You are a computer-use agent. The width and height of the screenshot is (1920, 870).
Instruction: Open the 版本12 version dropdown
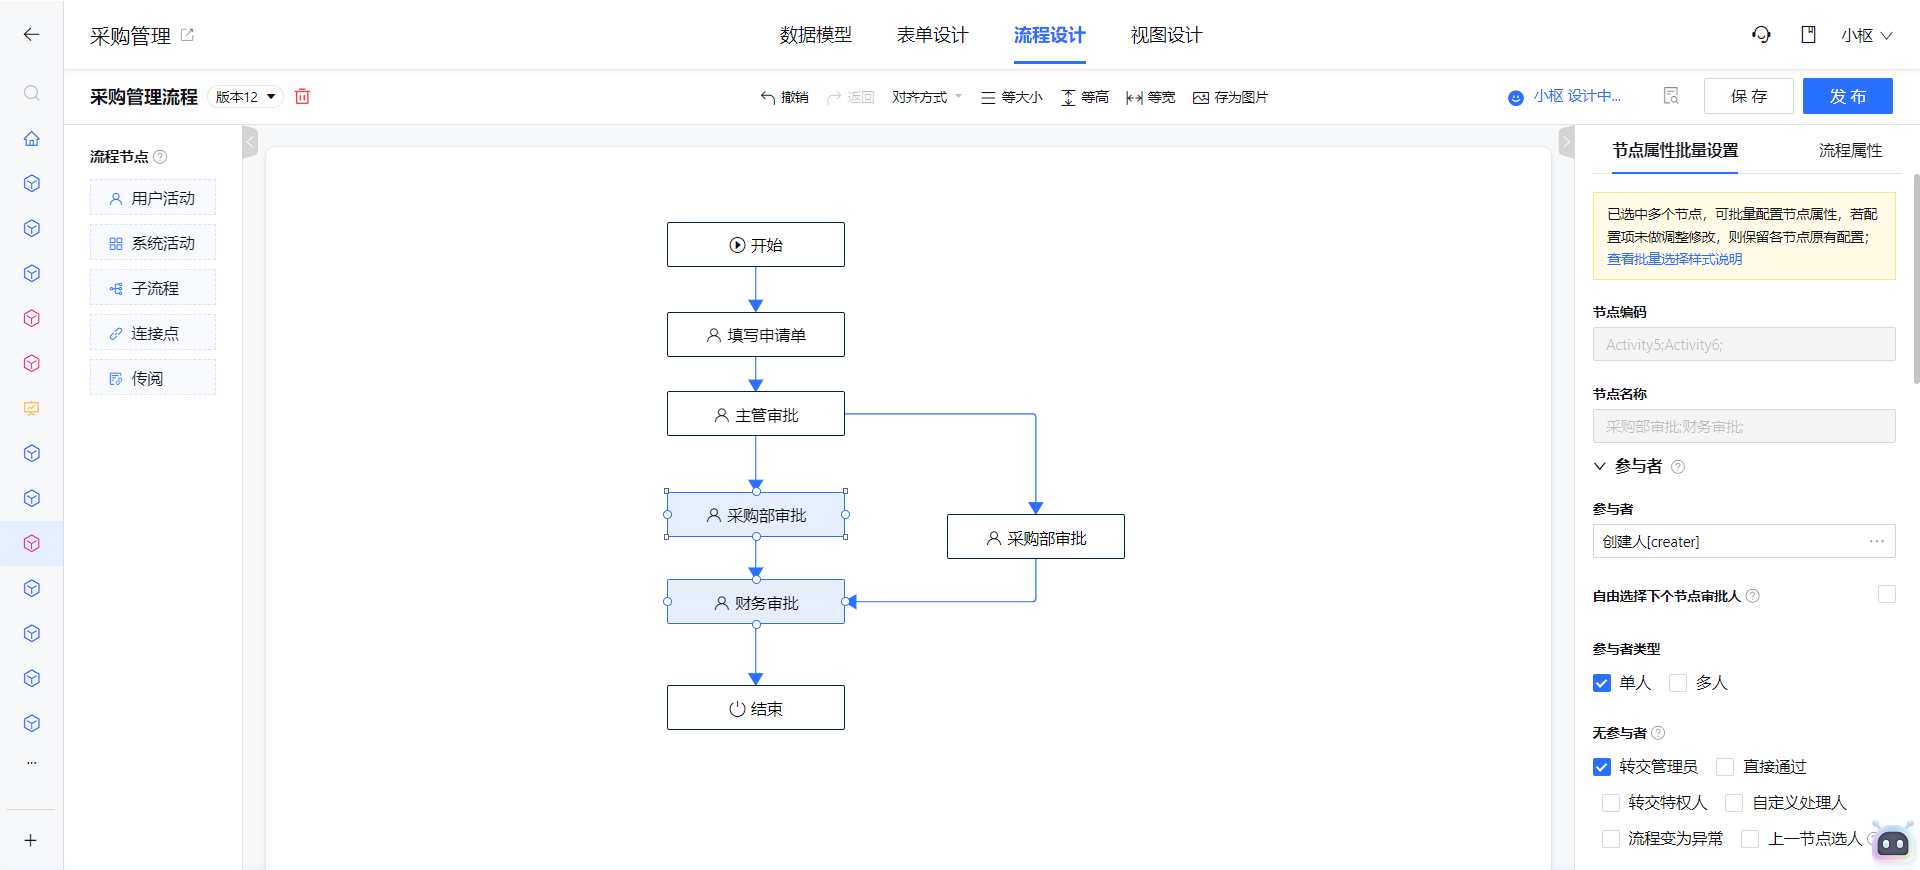tap(246, 97)
